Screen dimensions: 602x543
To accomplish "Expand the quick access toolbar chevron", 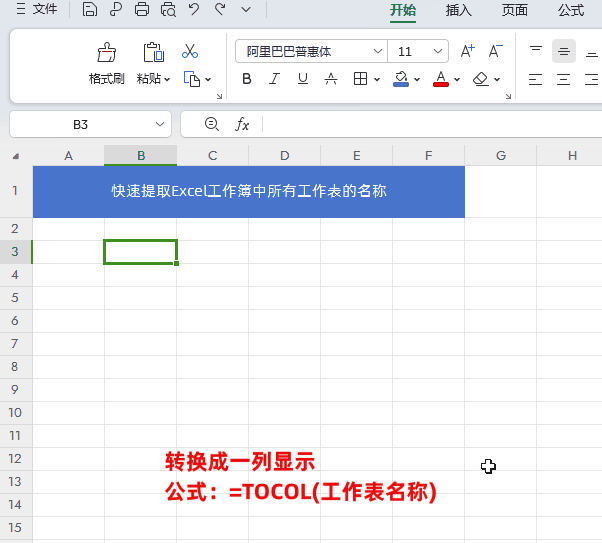I will click(246, 10).
